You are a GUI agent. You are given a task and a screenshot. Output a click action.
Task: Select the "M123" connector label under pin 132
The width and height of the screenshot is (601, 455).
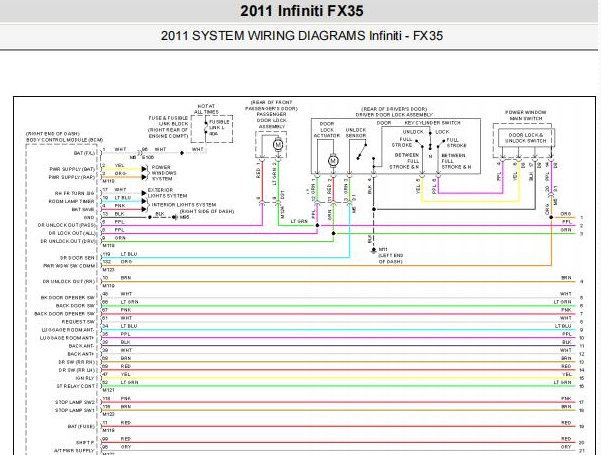point(108,269)
